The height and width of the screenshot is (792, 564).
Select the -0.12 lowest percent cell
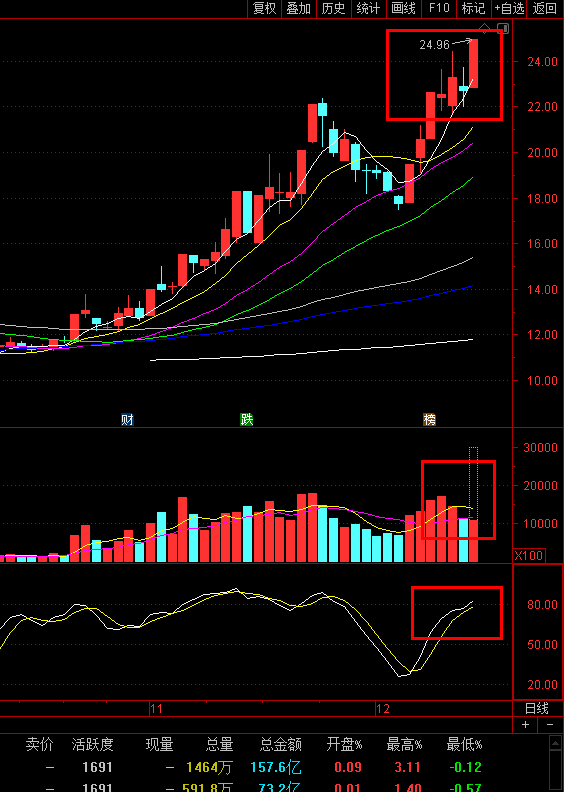(x=465, y=768)
